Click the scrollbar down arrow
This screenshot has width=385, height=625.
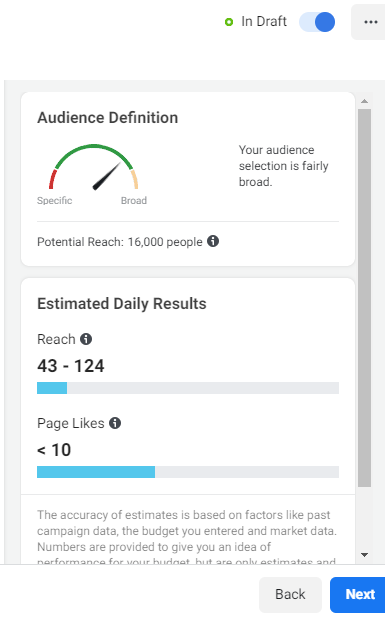[364, 554]
